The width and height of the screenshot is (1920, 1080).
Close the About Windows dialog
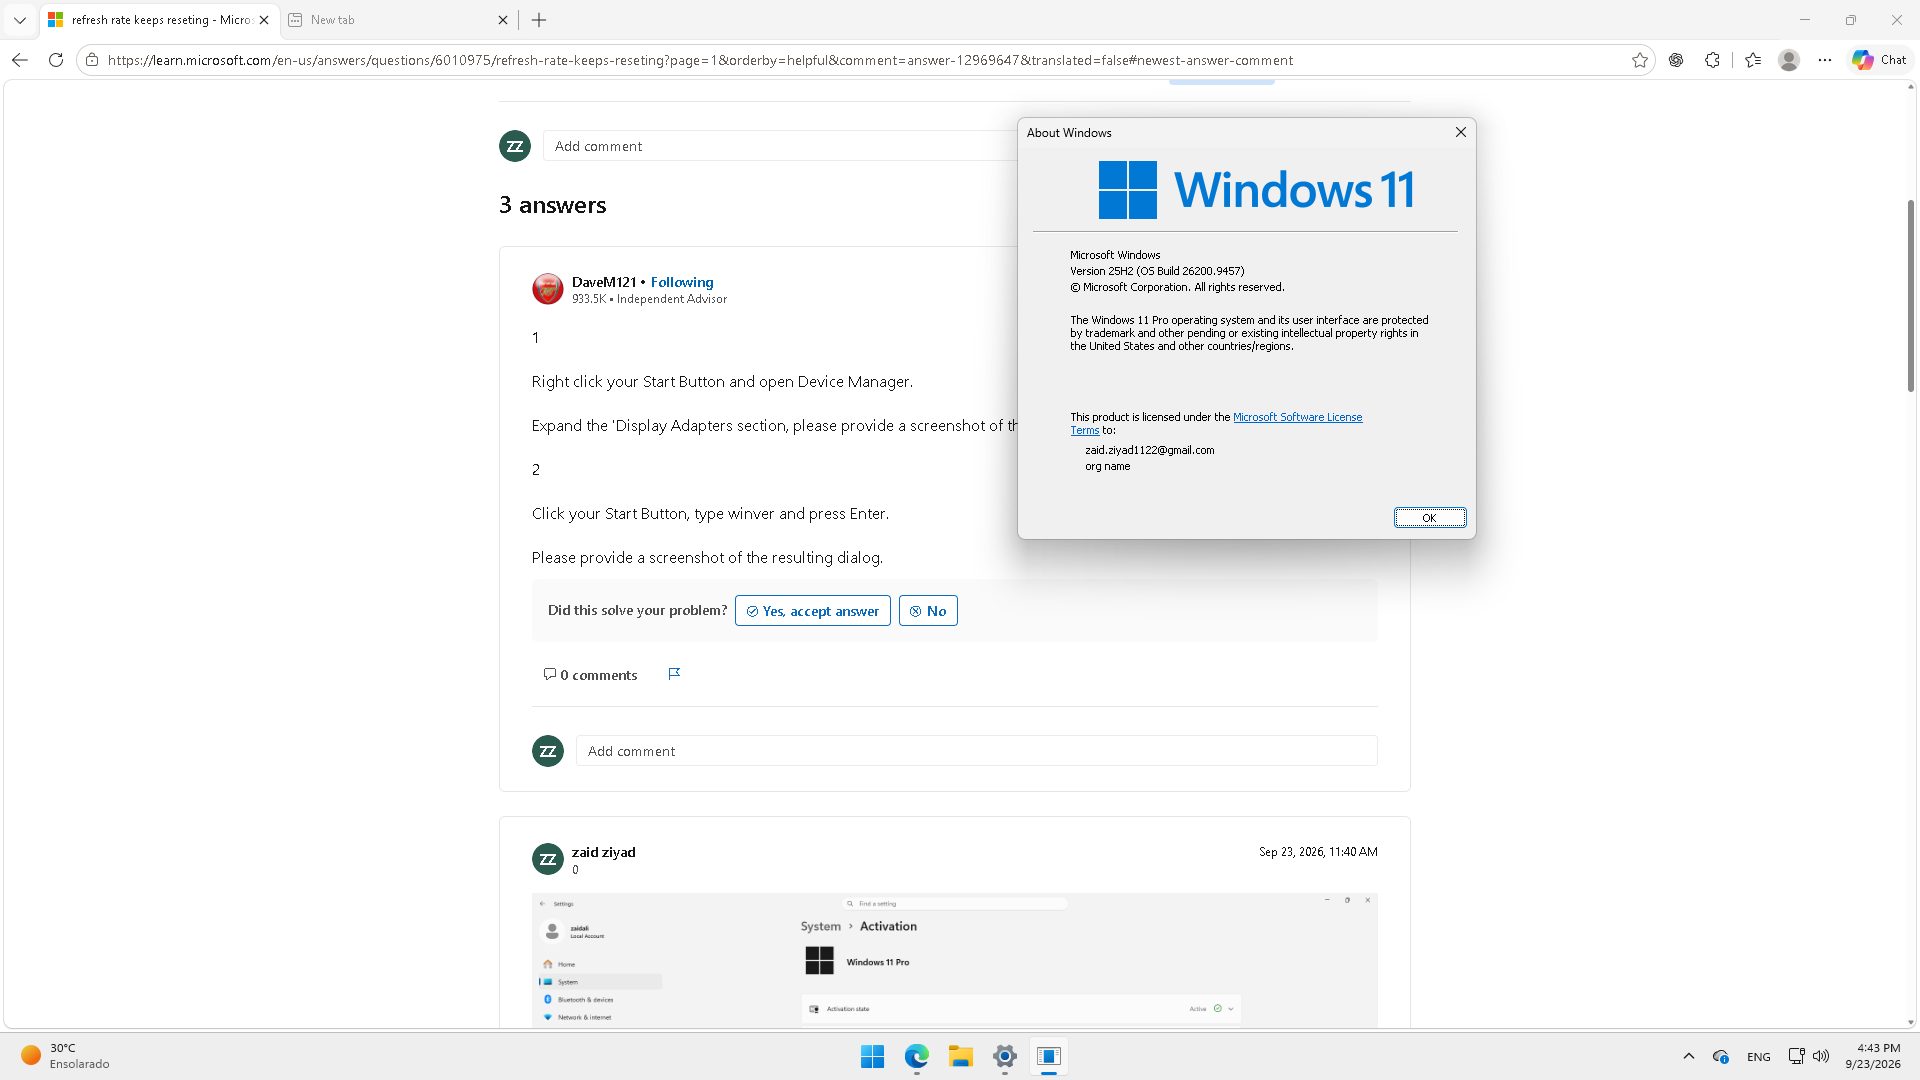(1460, 132)
